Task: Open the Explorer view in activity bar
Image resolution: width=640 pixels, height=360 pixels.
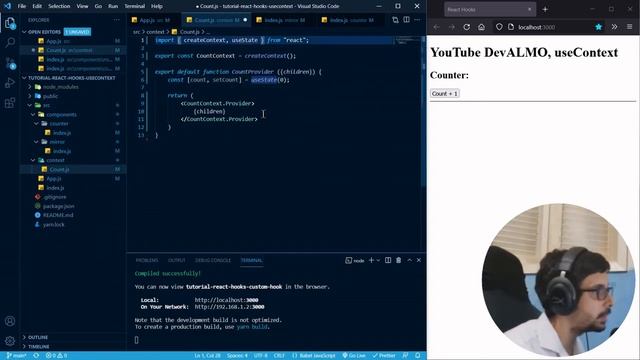Action: tap(10, 23)
